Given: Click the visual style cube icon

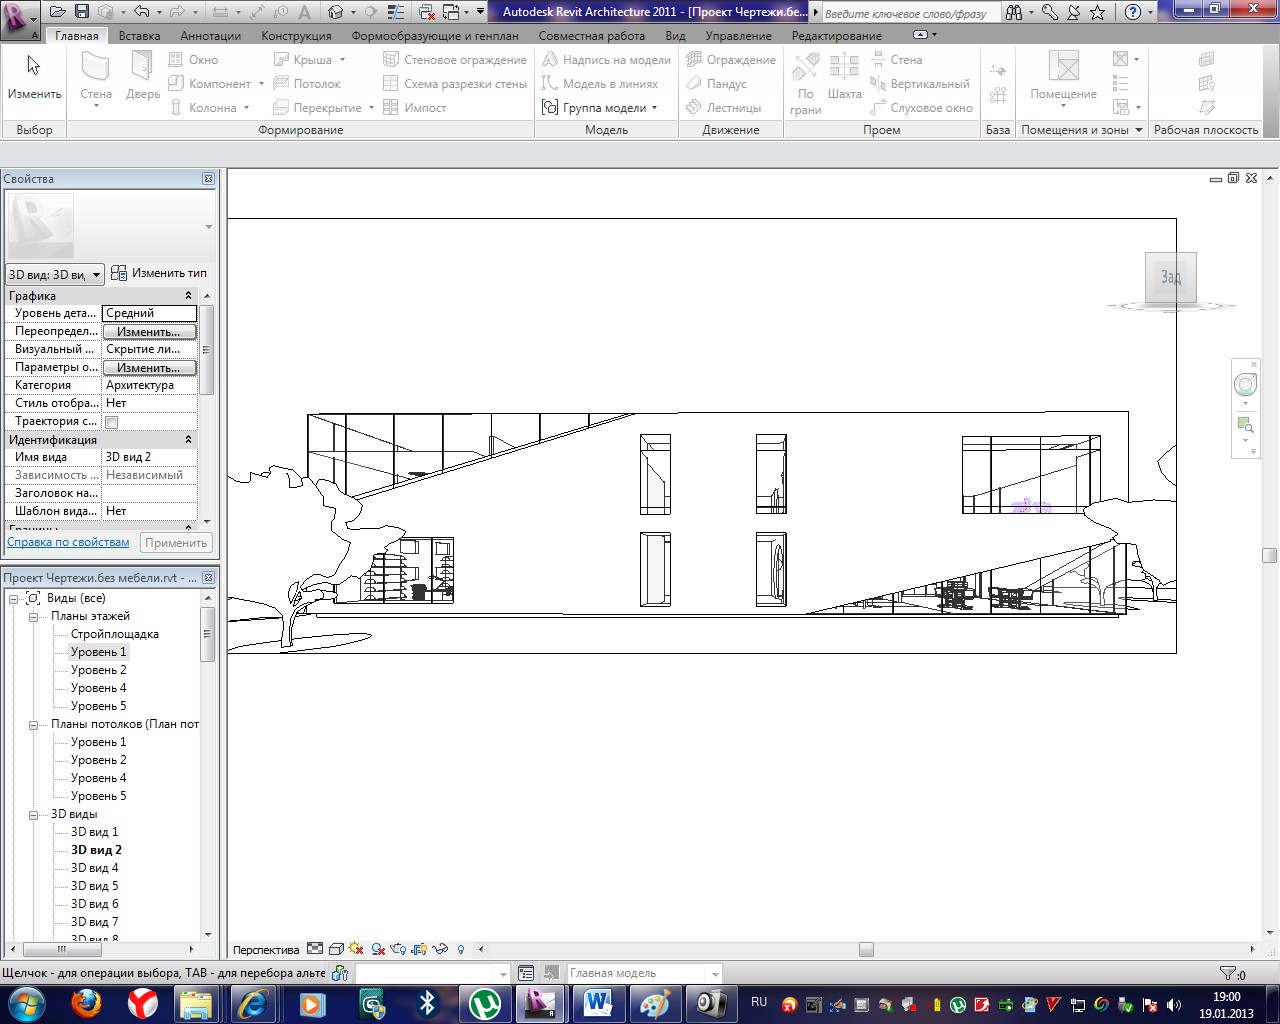Looking at the screenshot, I should [336, 949].
